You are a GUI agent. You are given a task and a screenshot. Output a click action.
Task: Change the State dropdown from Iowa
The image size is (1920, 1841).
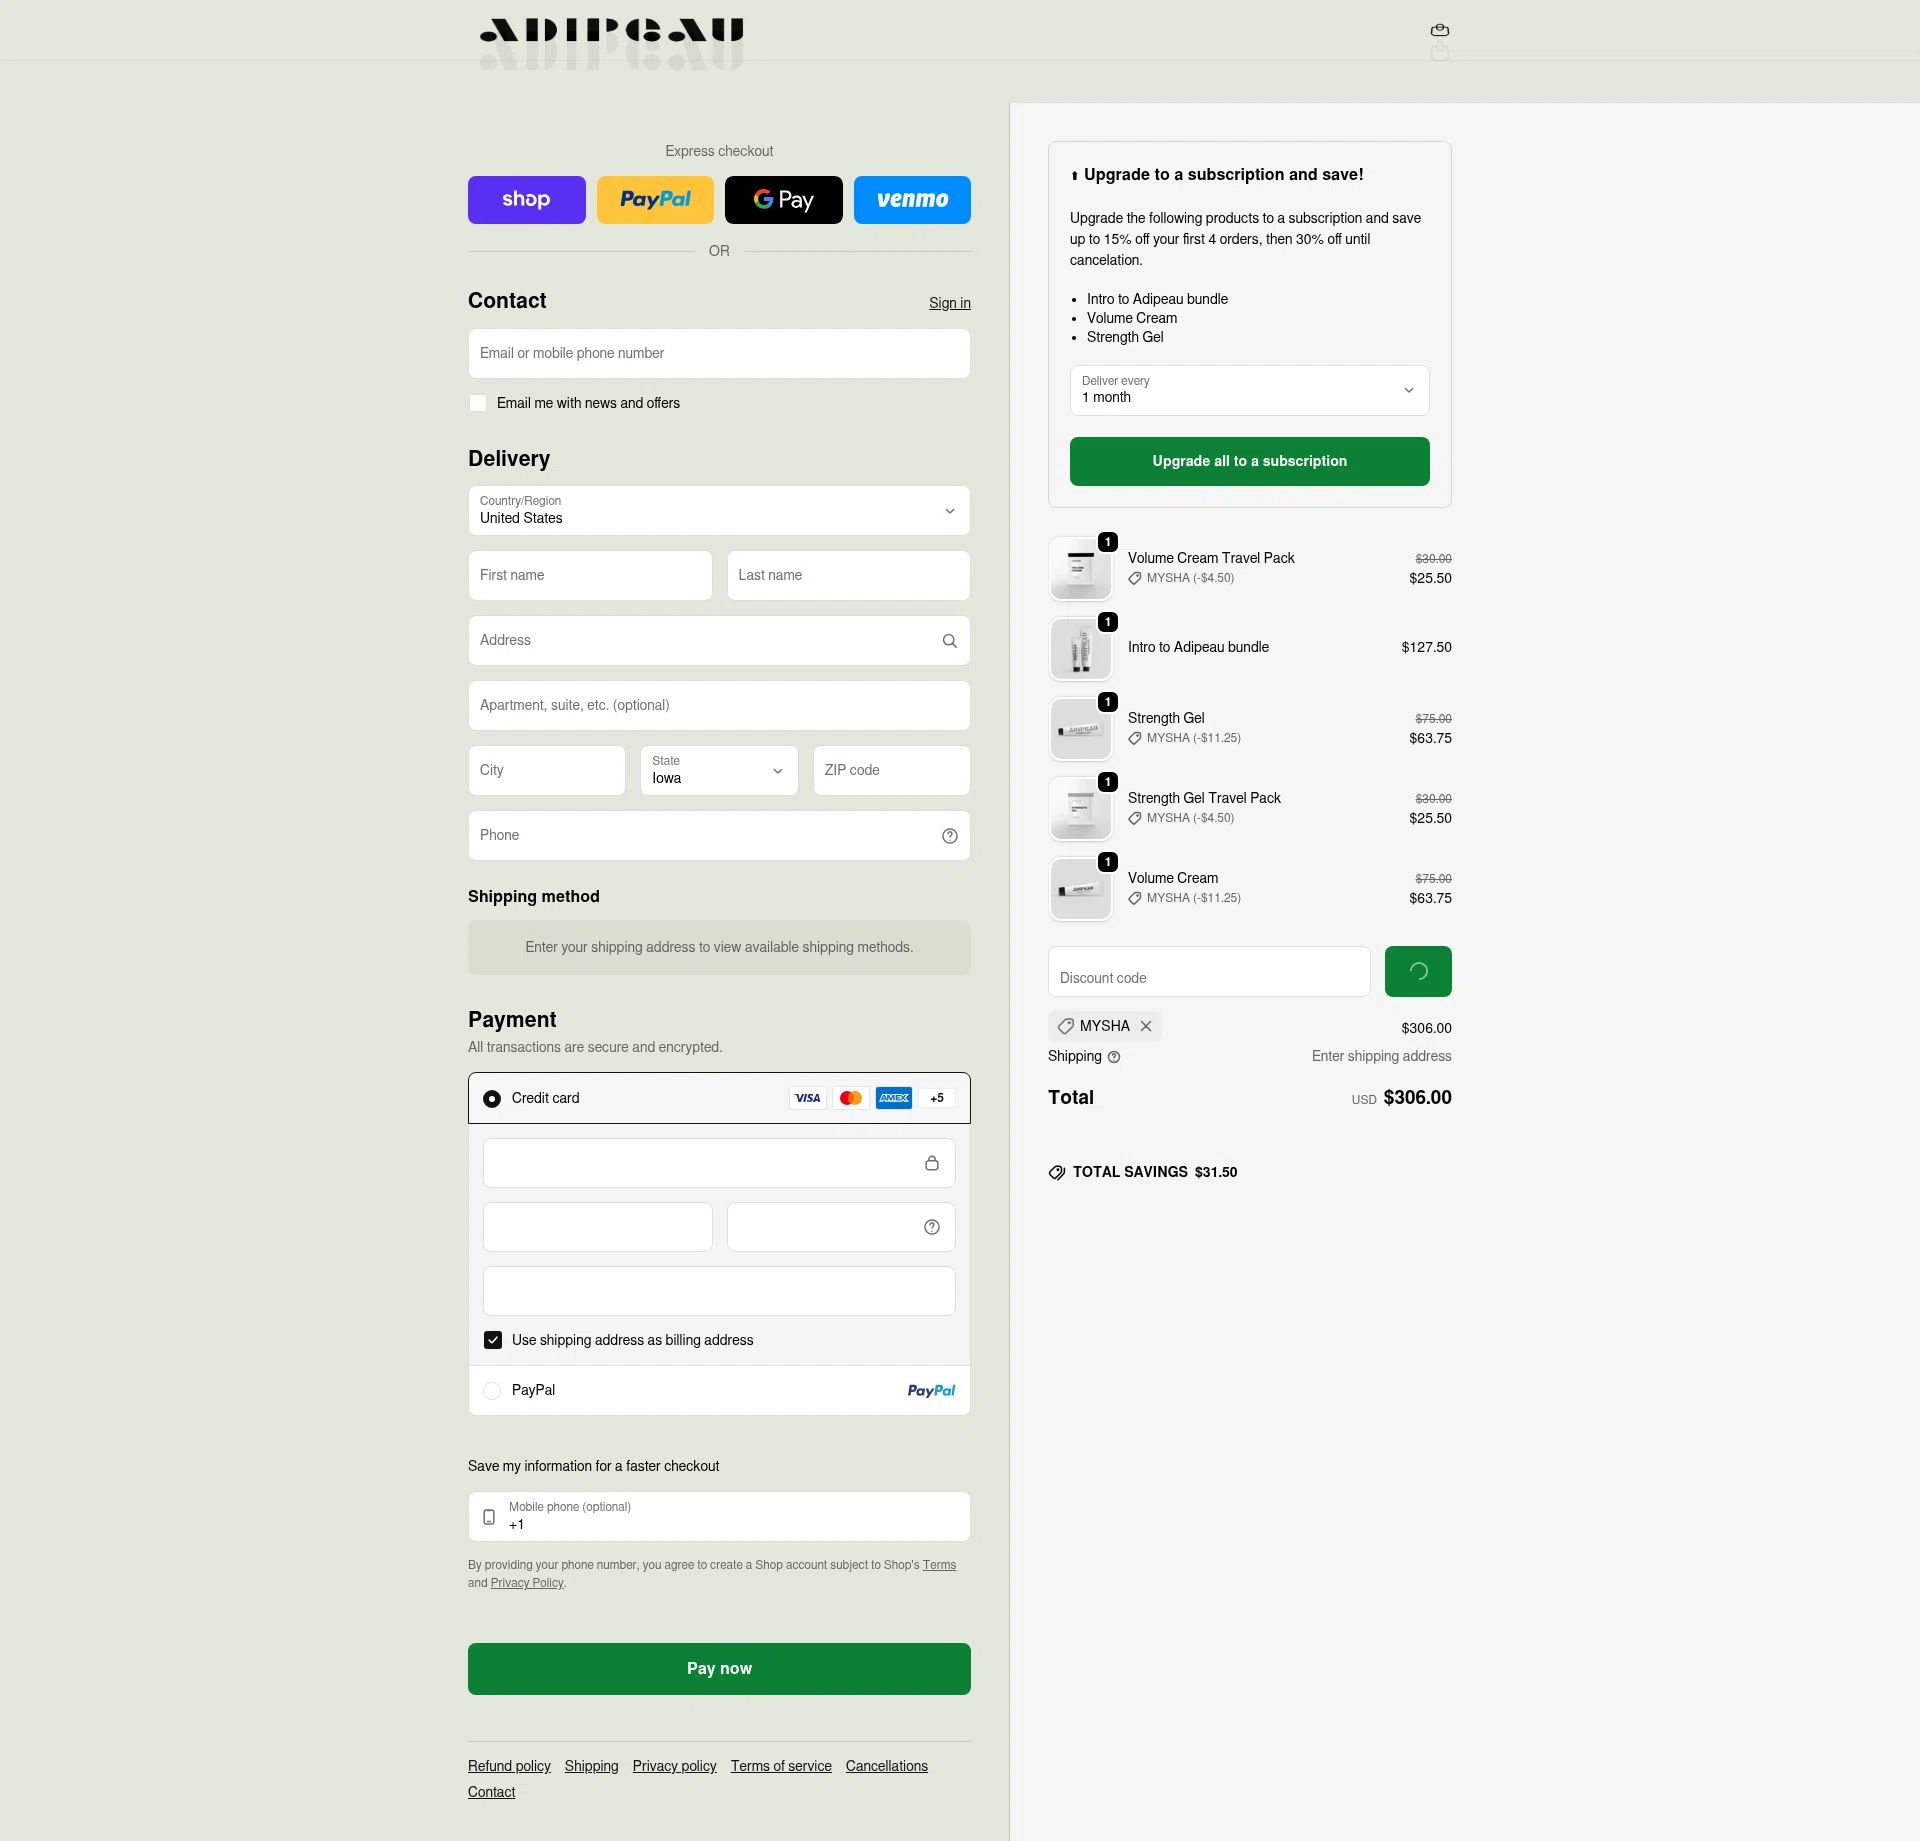click(x=718, y=770)
